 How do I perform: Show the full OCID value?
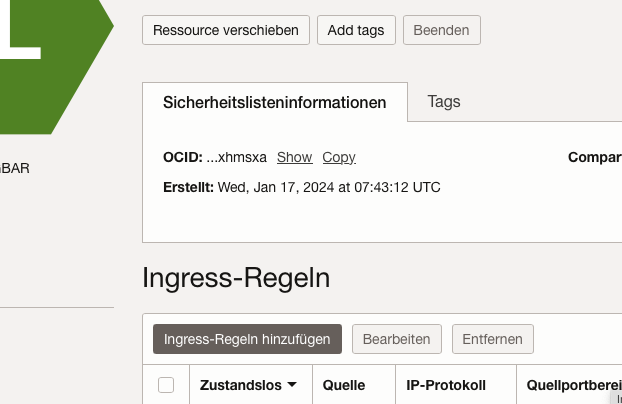(x=294, y=157)
